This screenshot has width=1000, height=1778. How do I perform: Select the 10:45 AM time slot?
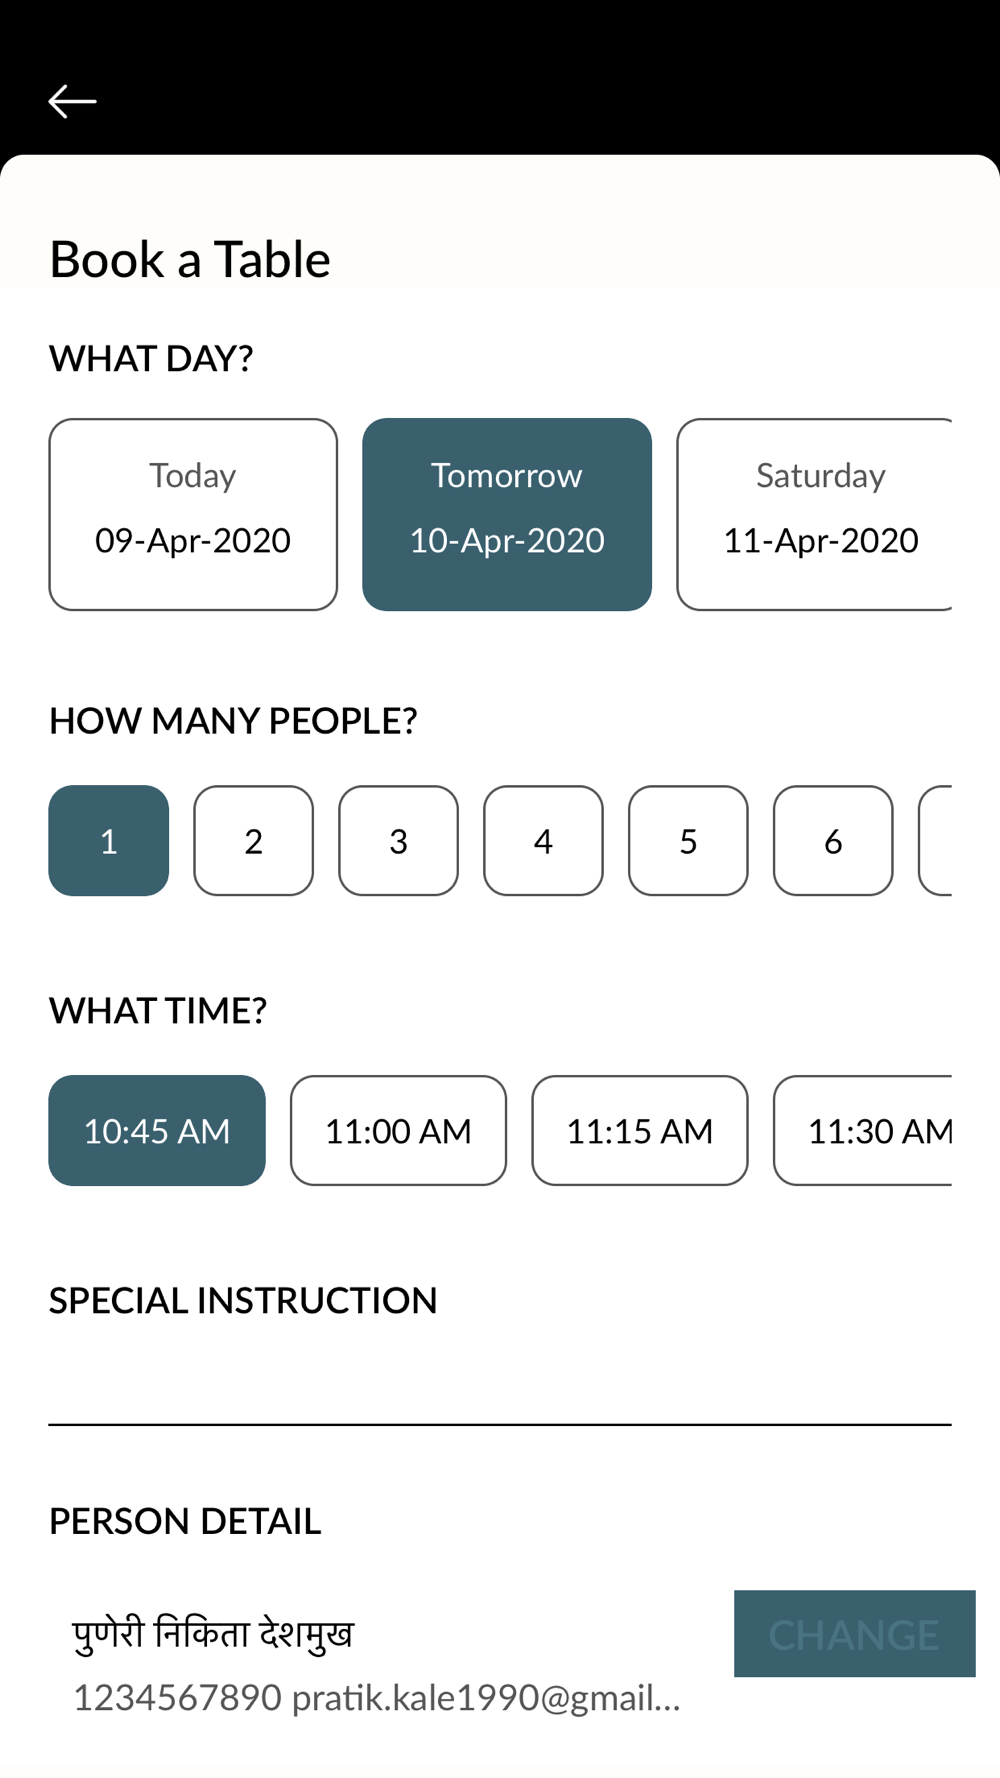coord(157,1130)
